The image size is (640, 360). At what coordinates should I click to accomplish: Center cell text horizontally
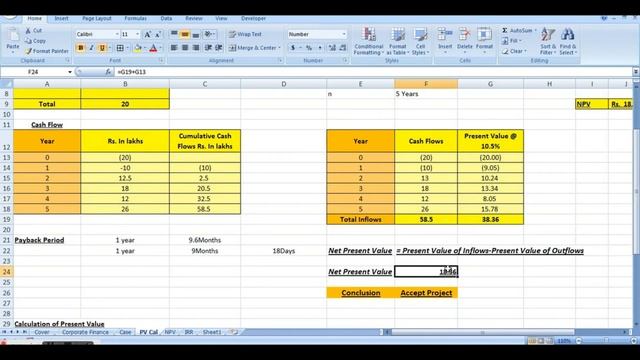[x=185, y=48]
